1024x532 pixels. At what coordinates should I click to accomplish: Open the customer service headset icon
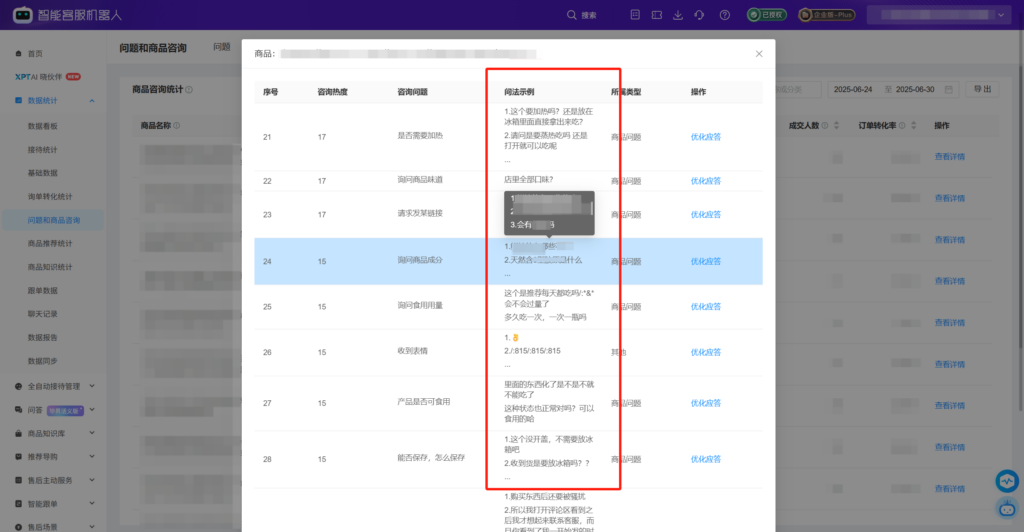(x=699, y=15)
